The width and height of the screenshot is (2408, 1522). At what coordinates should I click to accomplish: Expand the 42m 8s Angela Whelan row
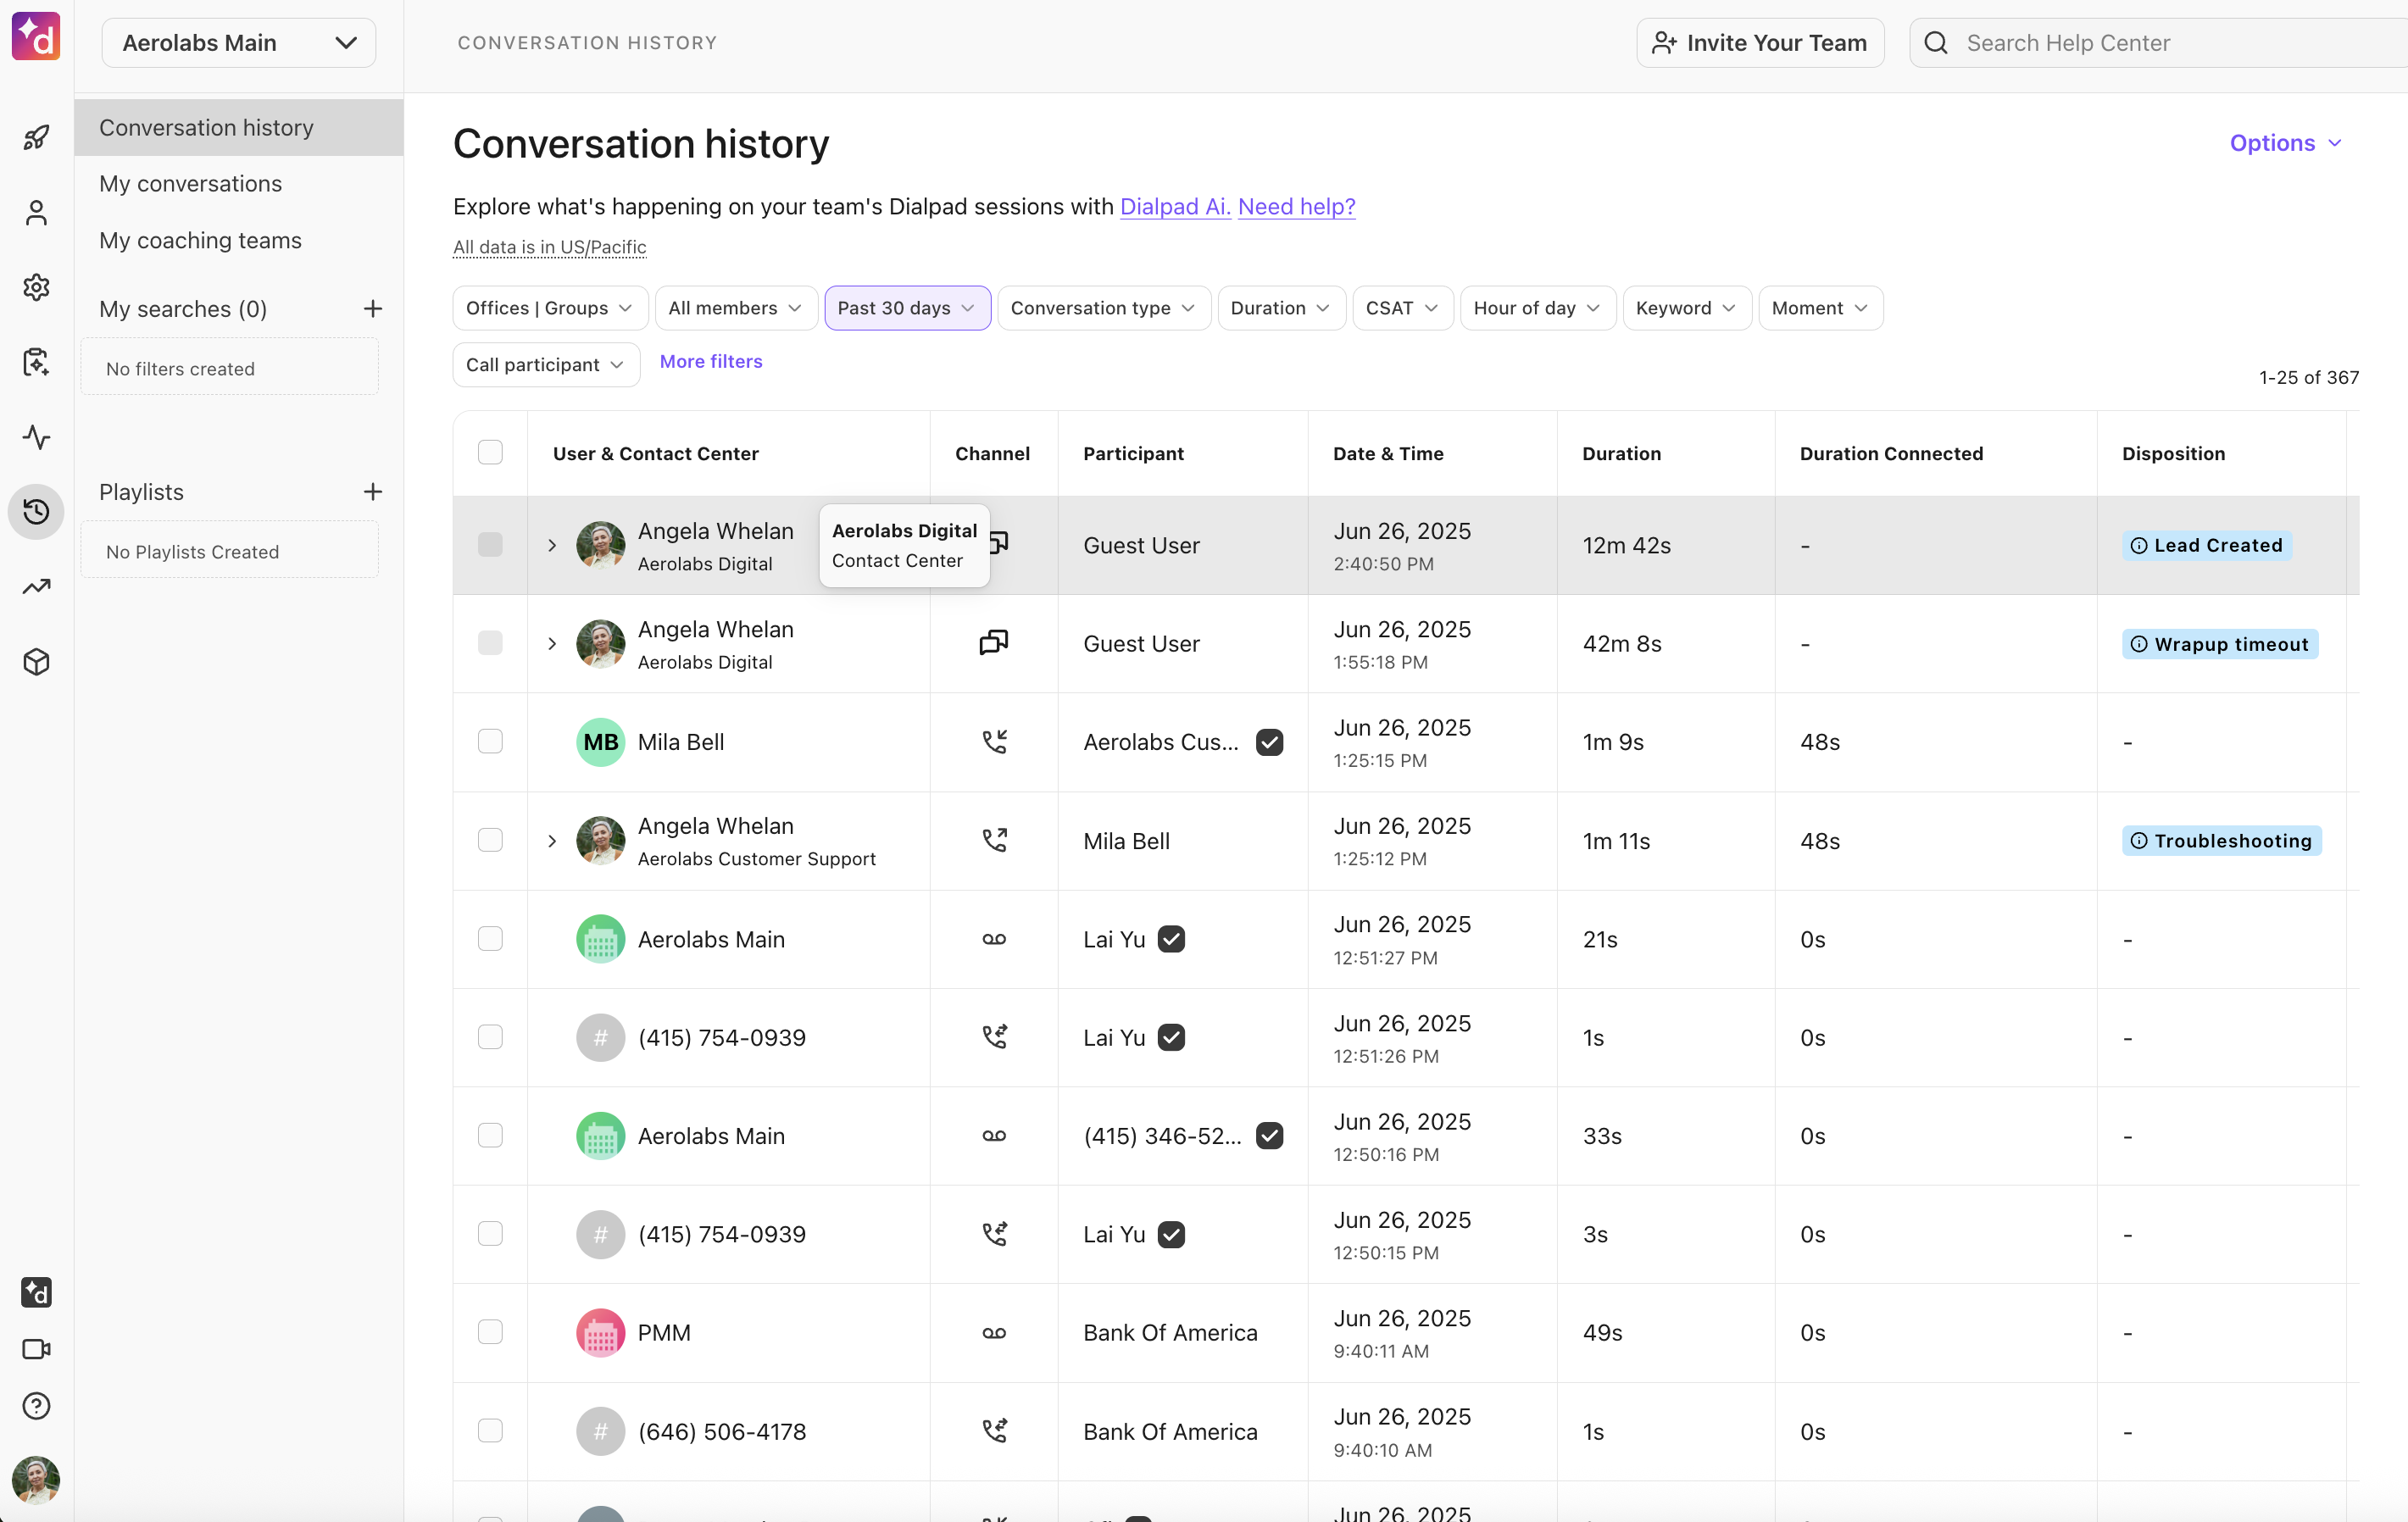(x=552, y=643)
